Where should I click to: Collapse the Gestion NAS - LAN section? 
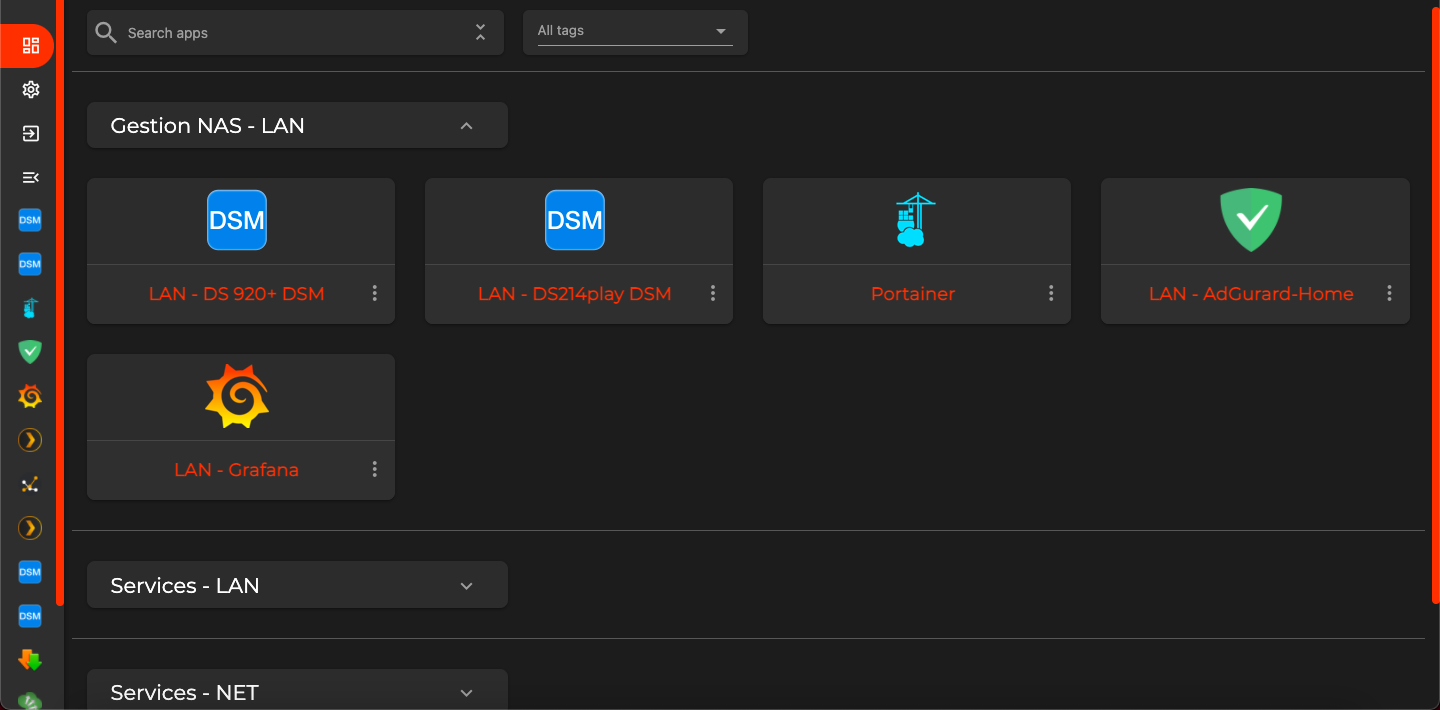click(297, 126)
